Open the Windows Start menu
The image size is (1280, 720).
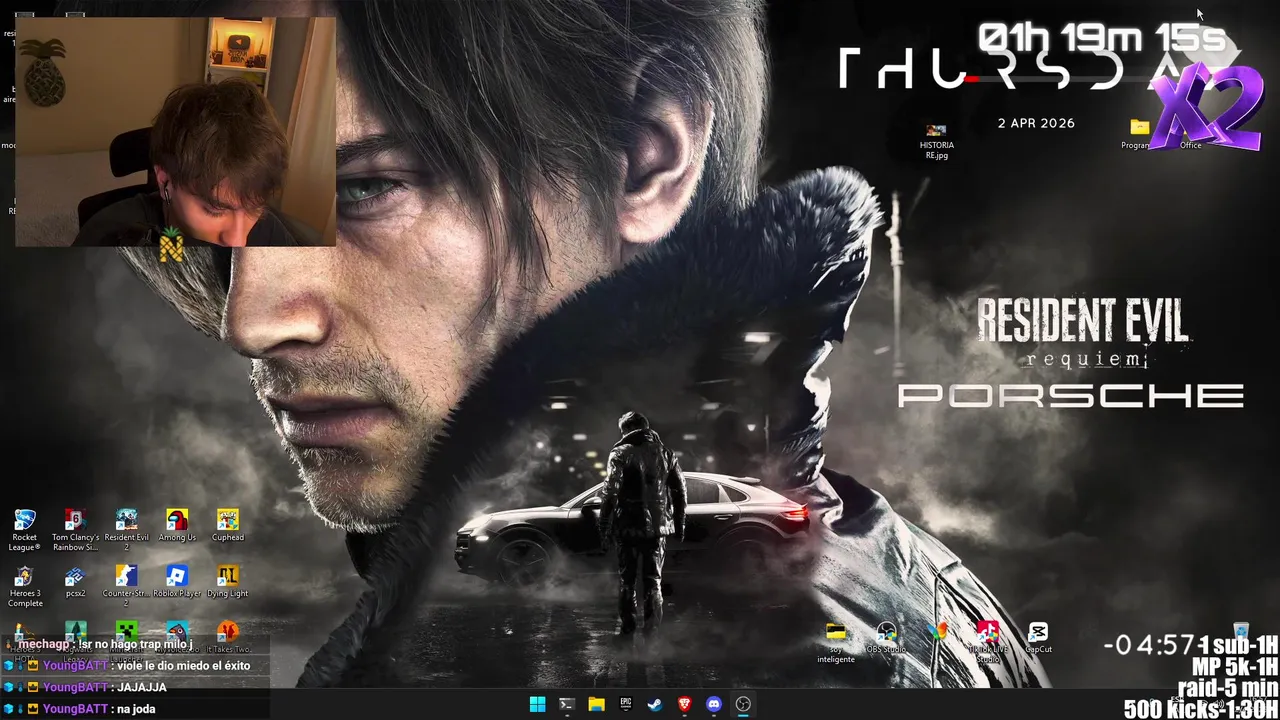(537, 704)
